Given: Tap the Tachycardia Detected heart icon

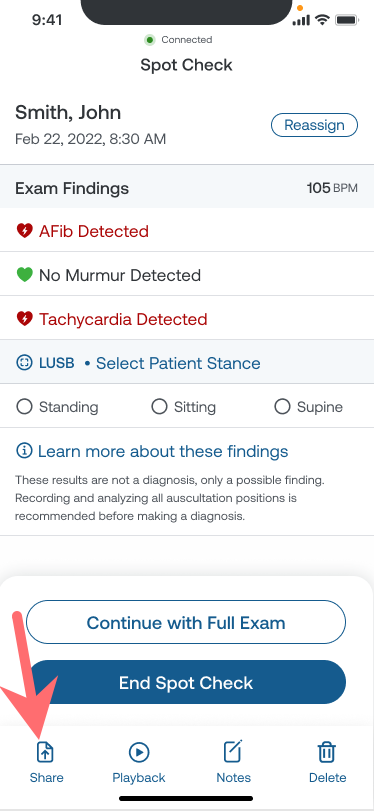Looking at the screenshot, I should click(24, 319).
